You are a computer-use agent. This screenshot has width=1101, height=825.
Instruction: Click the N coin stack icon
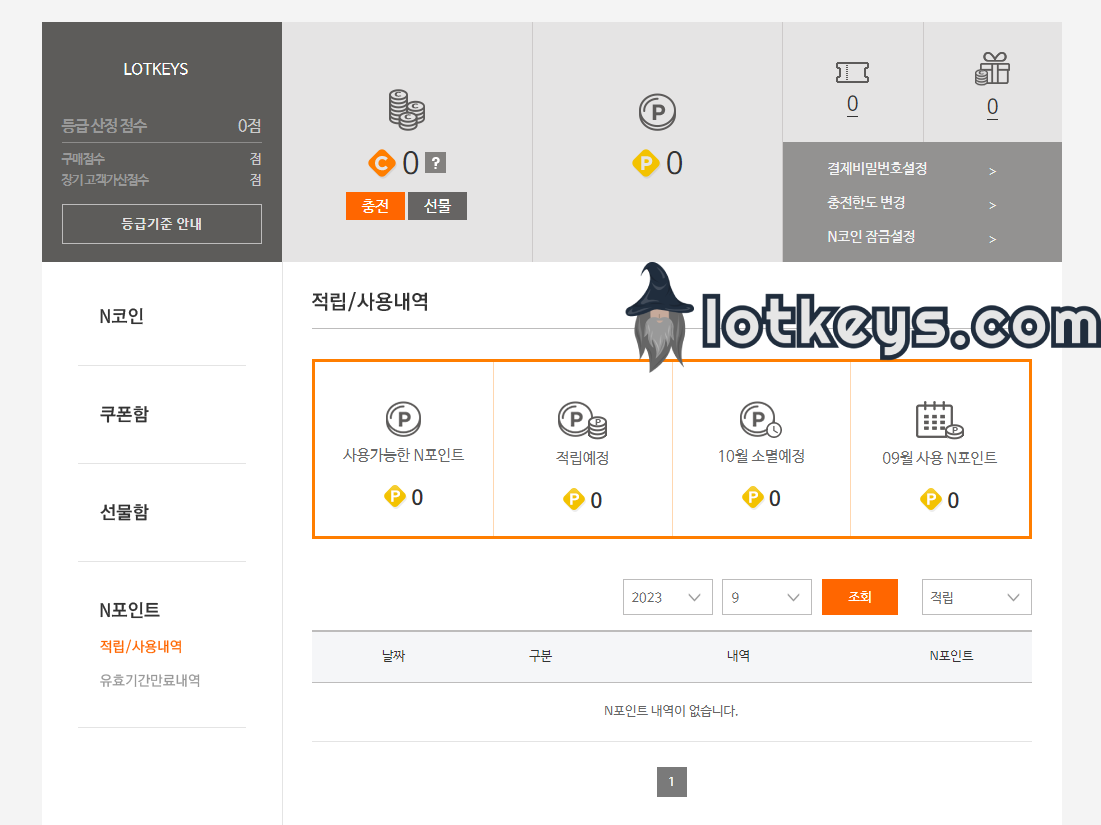[x=407, y=110]
